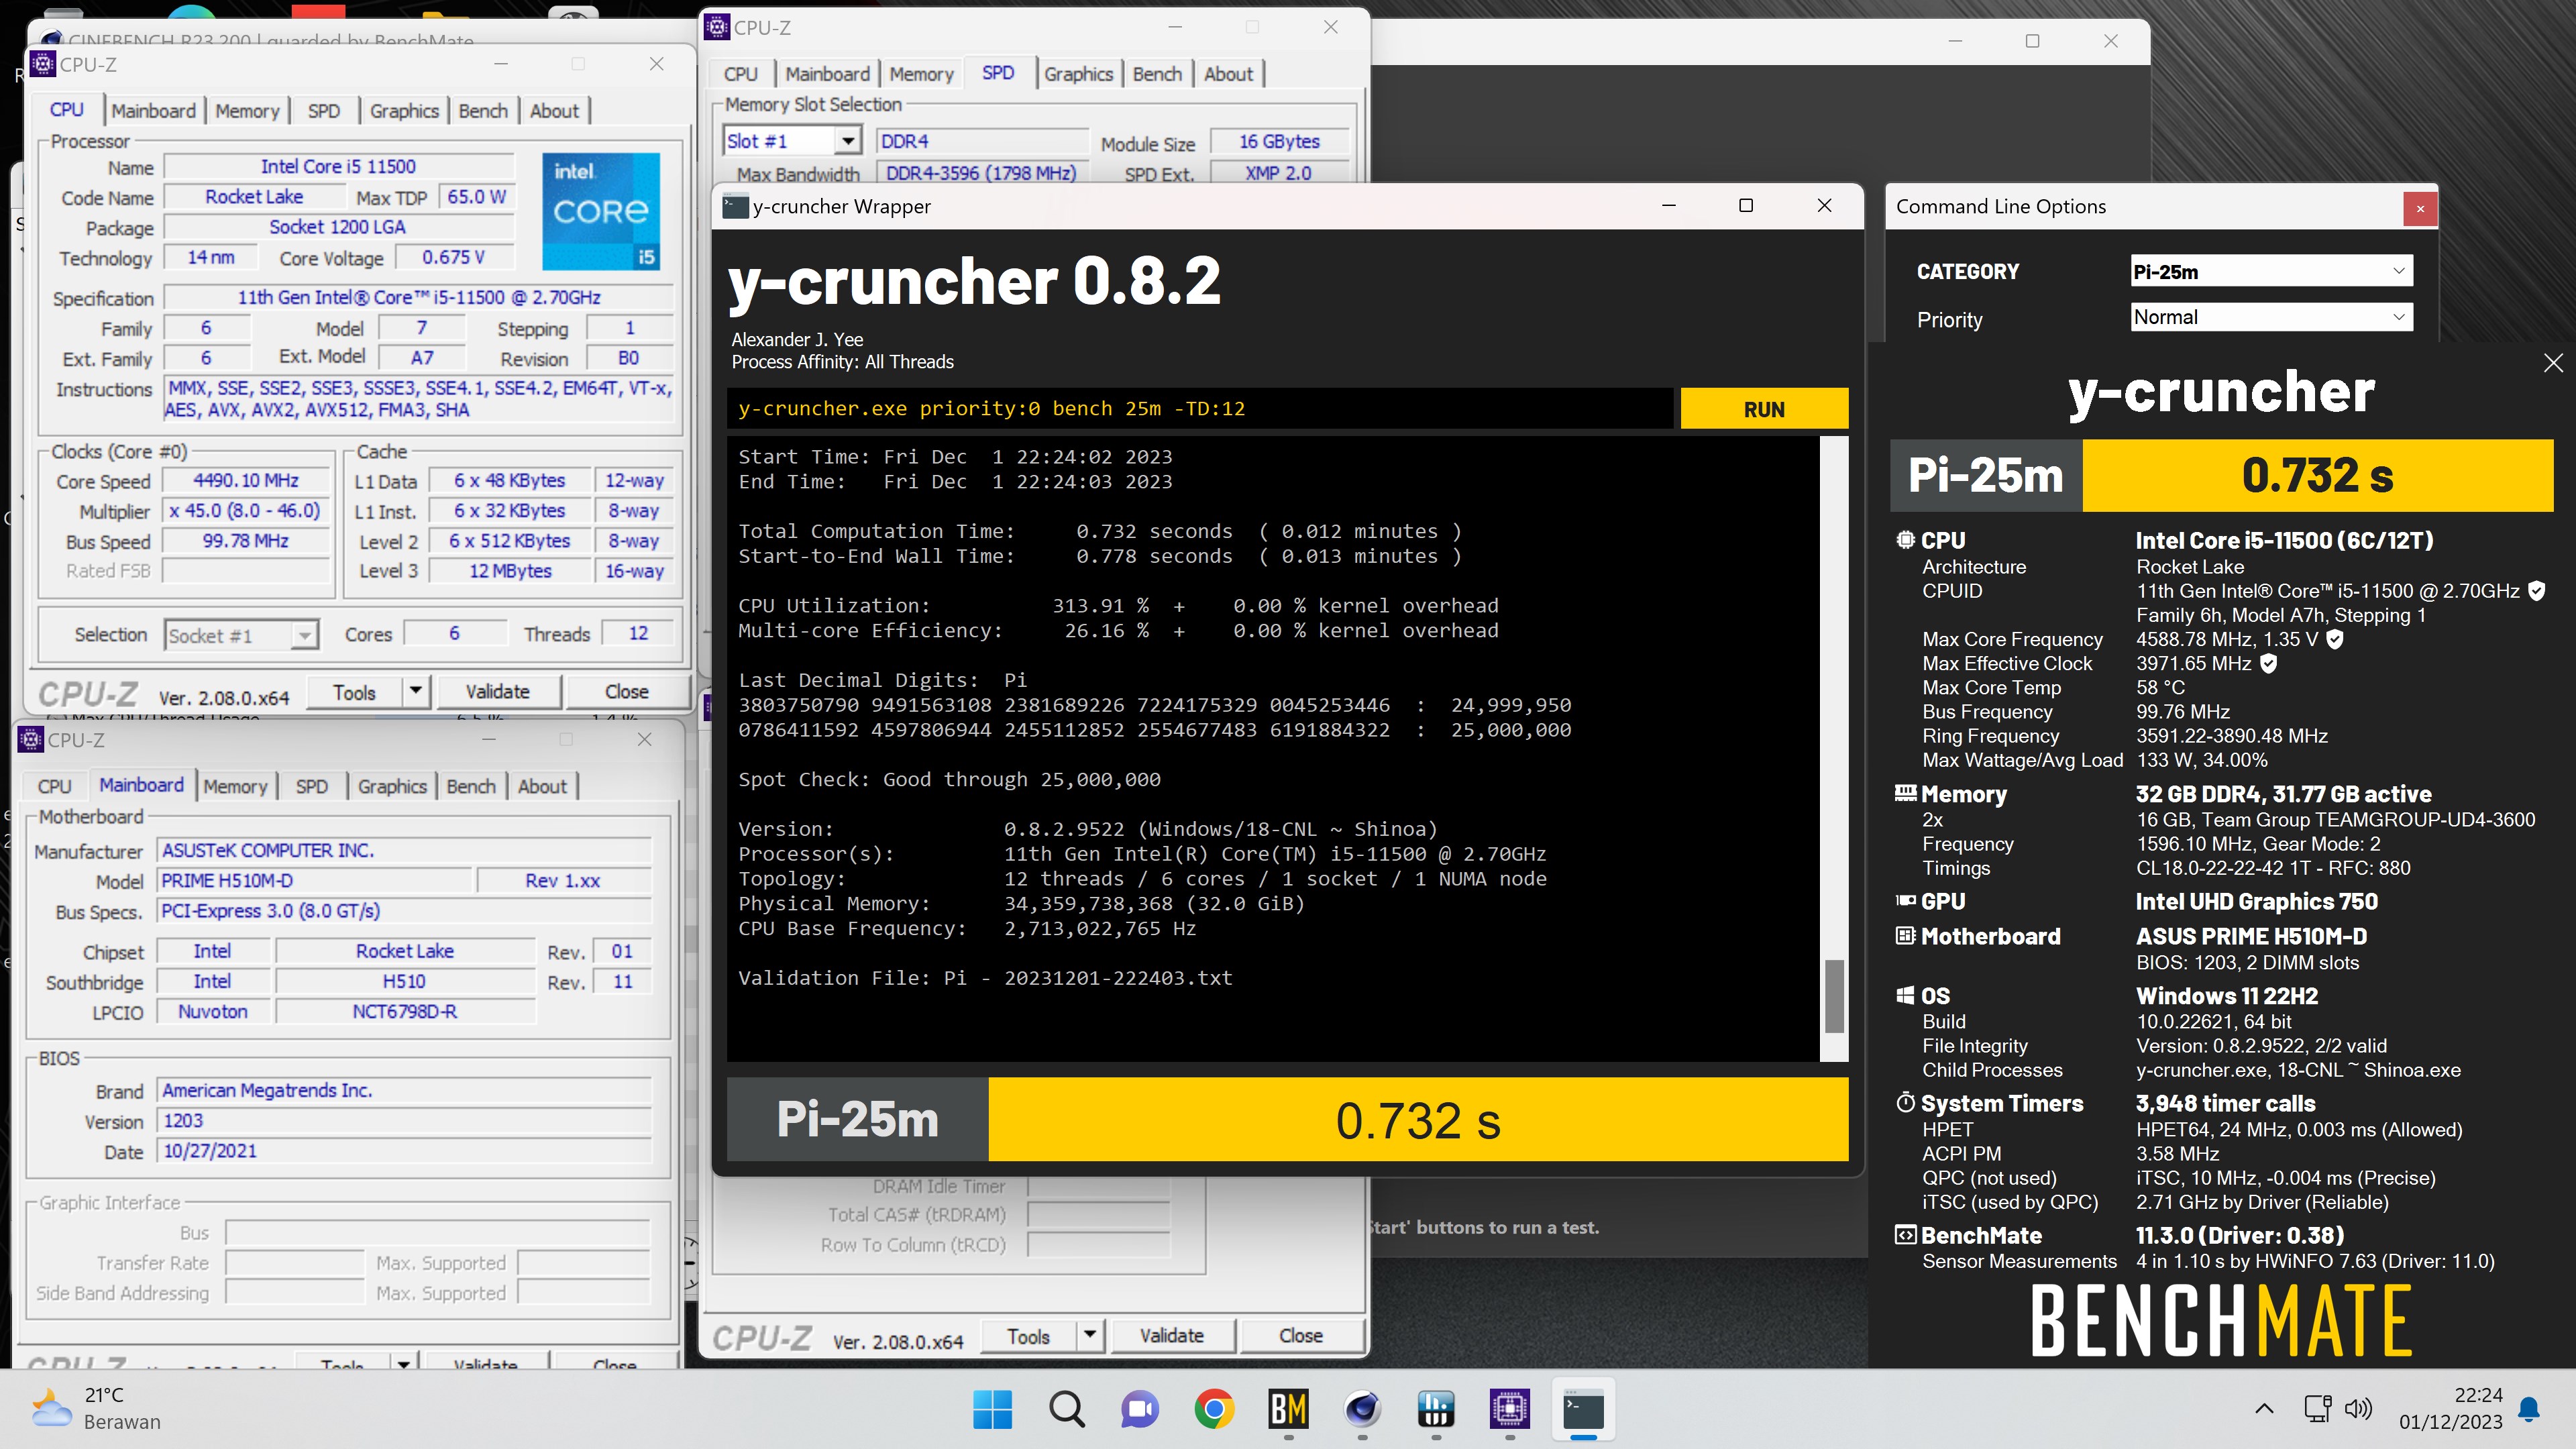Open the Slot #1 memory slot dropdown
Image resolution: width=2576 pixels, height=1449 pixels.
pos(792,141)
